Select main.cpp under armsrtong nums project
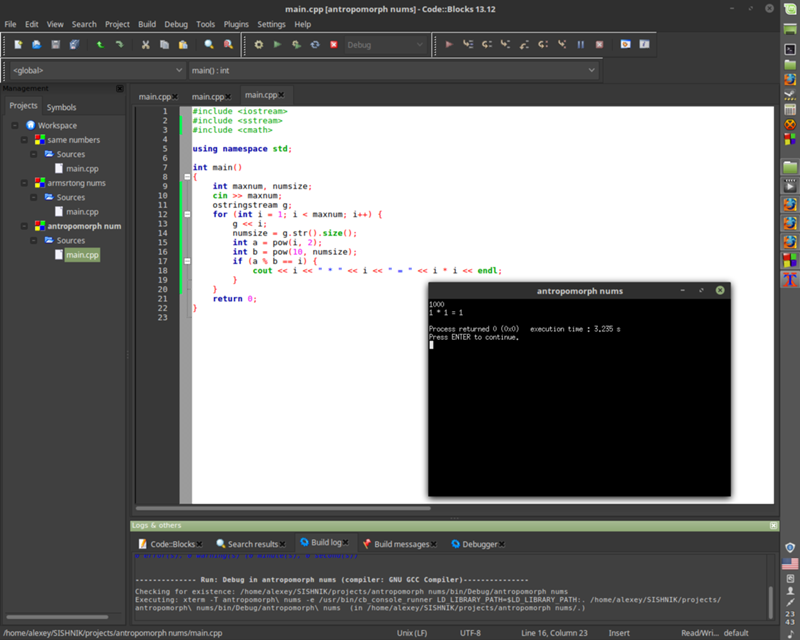Screen dimensions: 800x640 pos(82,211)
